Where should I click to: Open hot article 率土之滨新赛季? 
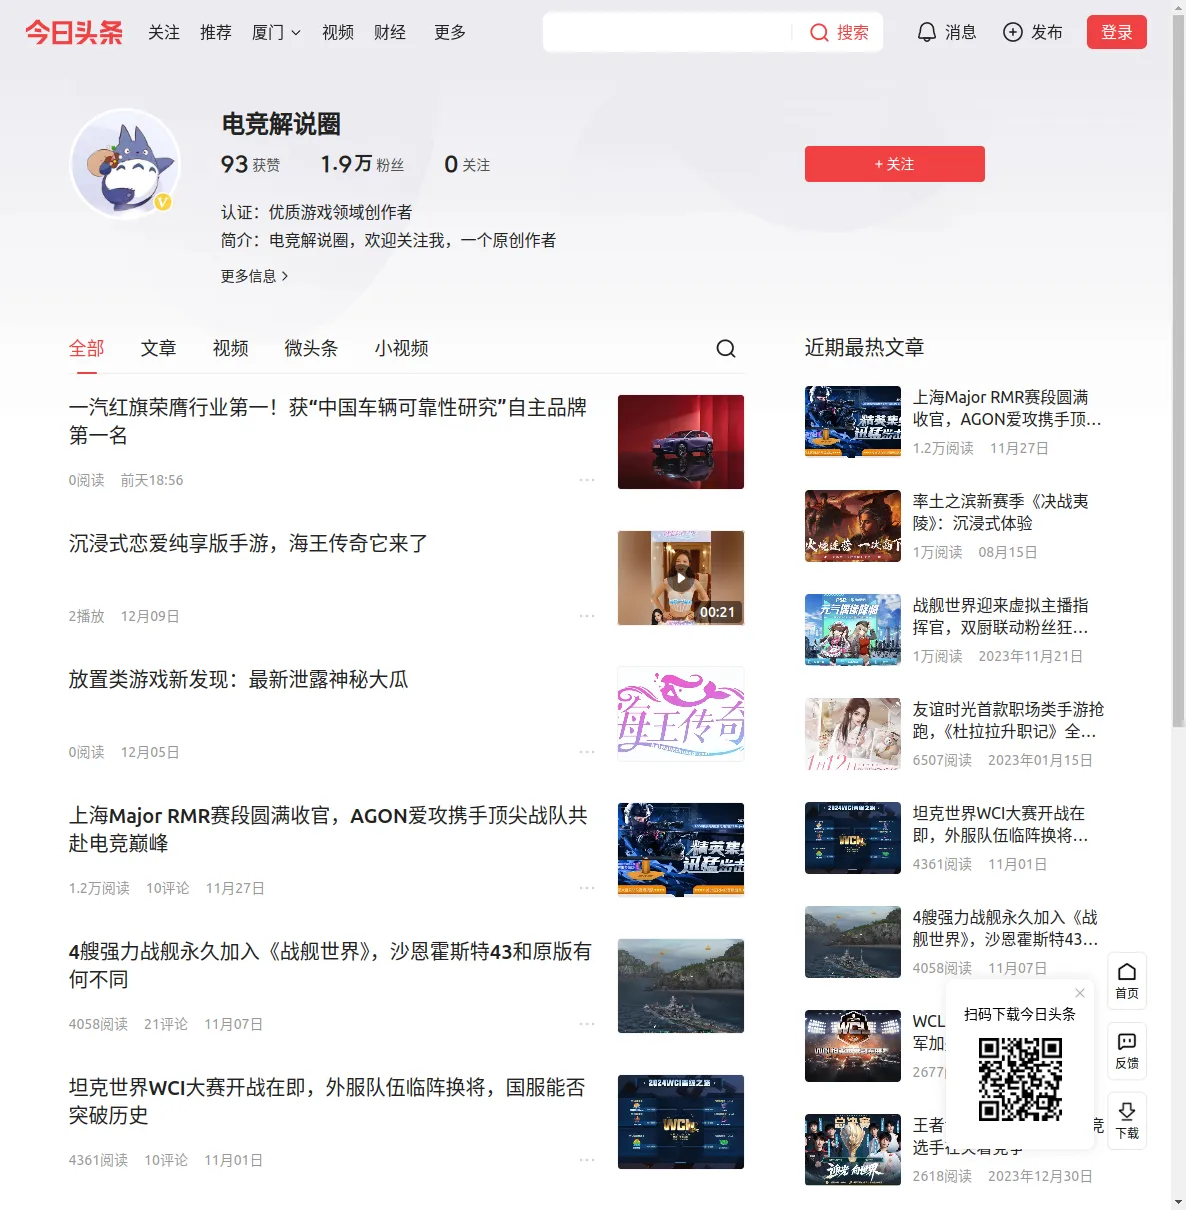pyautogui.click(x=1000, y=512)
